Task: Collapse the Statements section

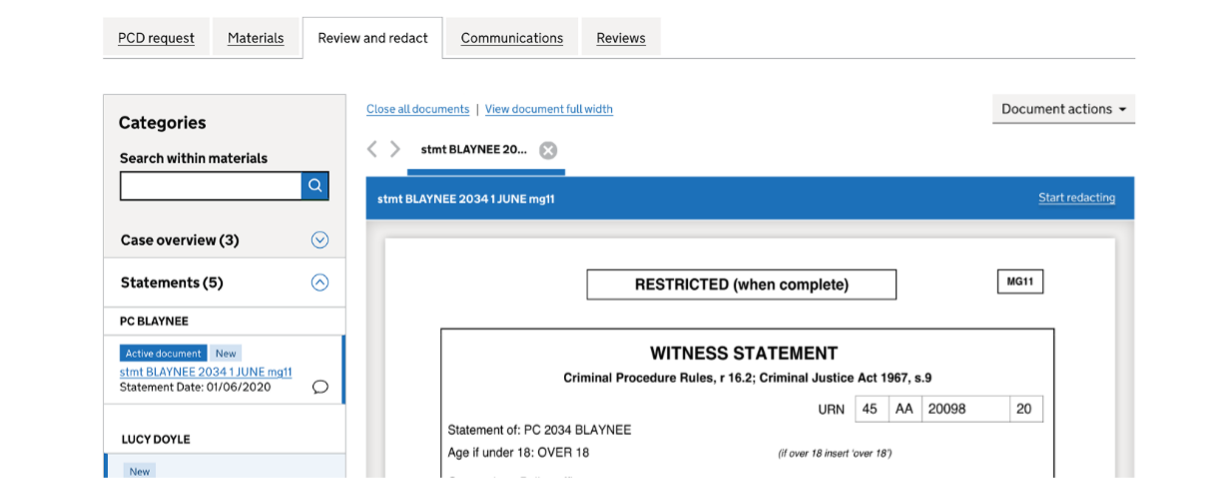Action: 320,283
